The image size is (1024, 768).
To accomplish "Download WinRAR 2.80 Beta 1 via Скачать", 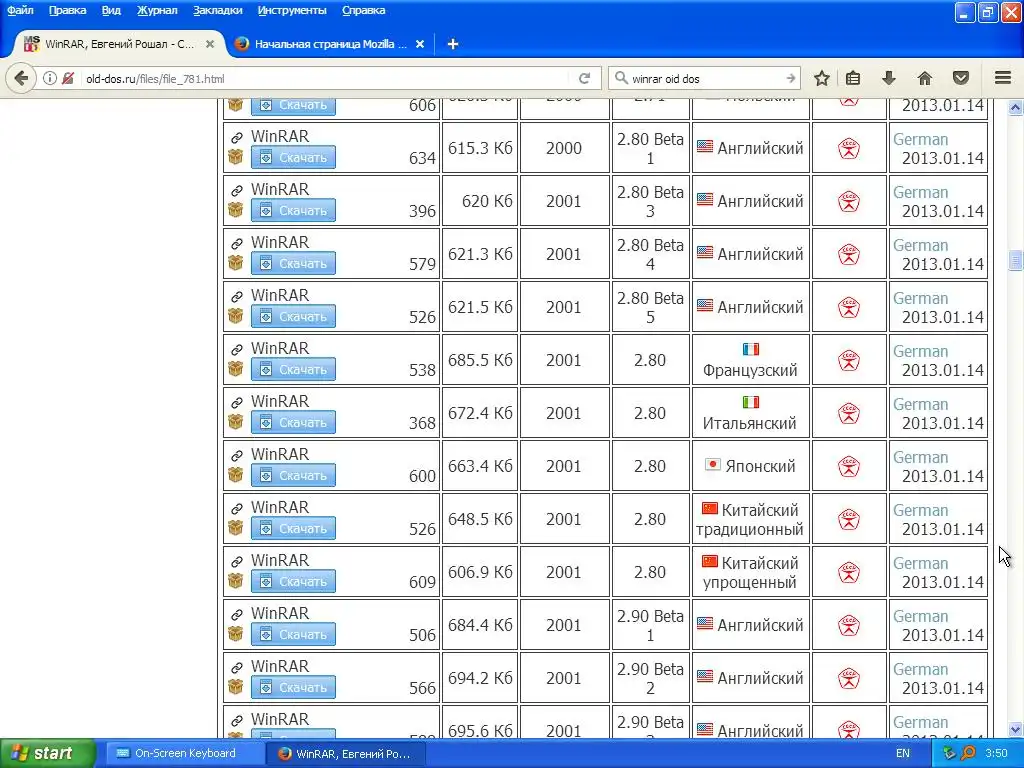I will click(293, 157).
